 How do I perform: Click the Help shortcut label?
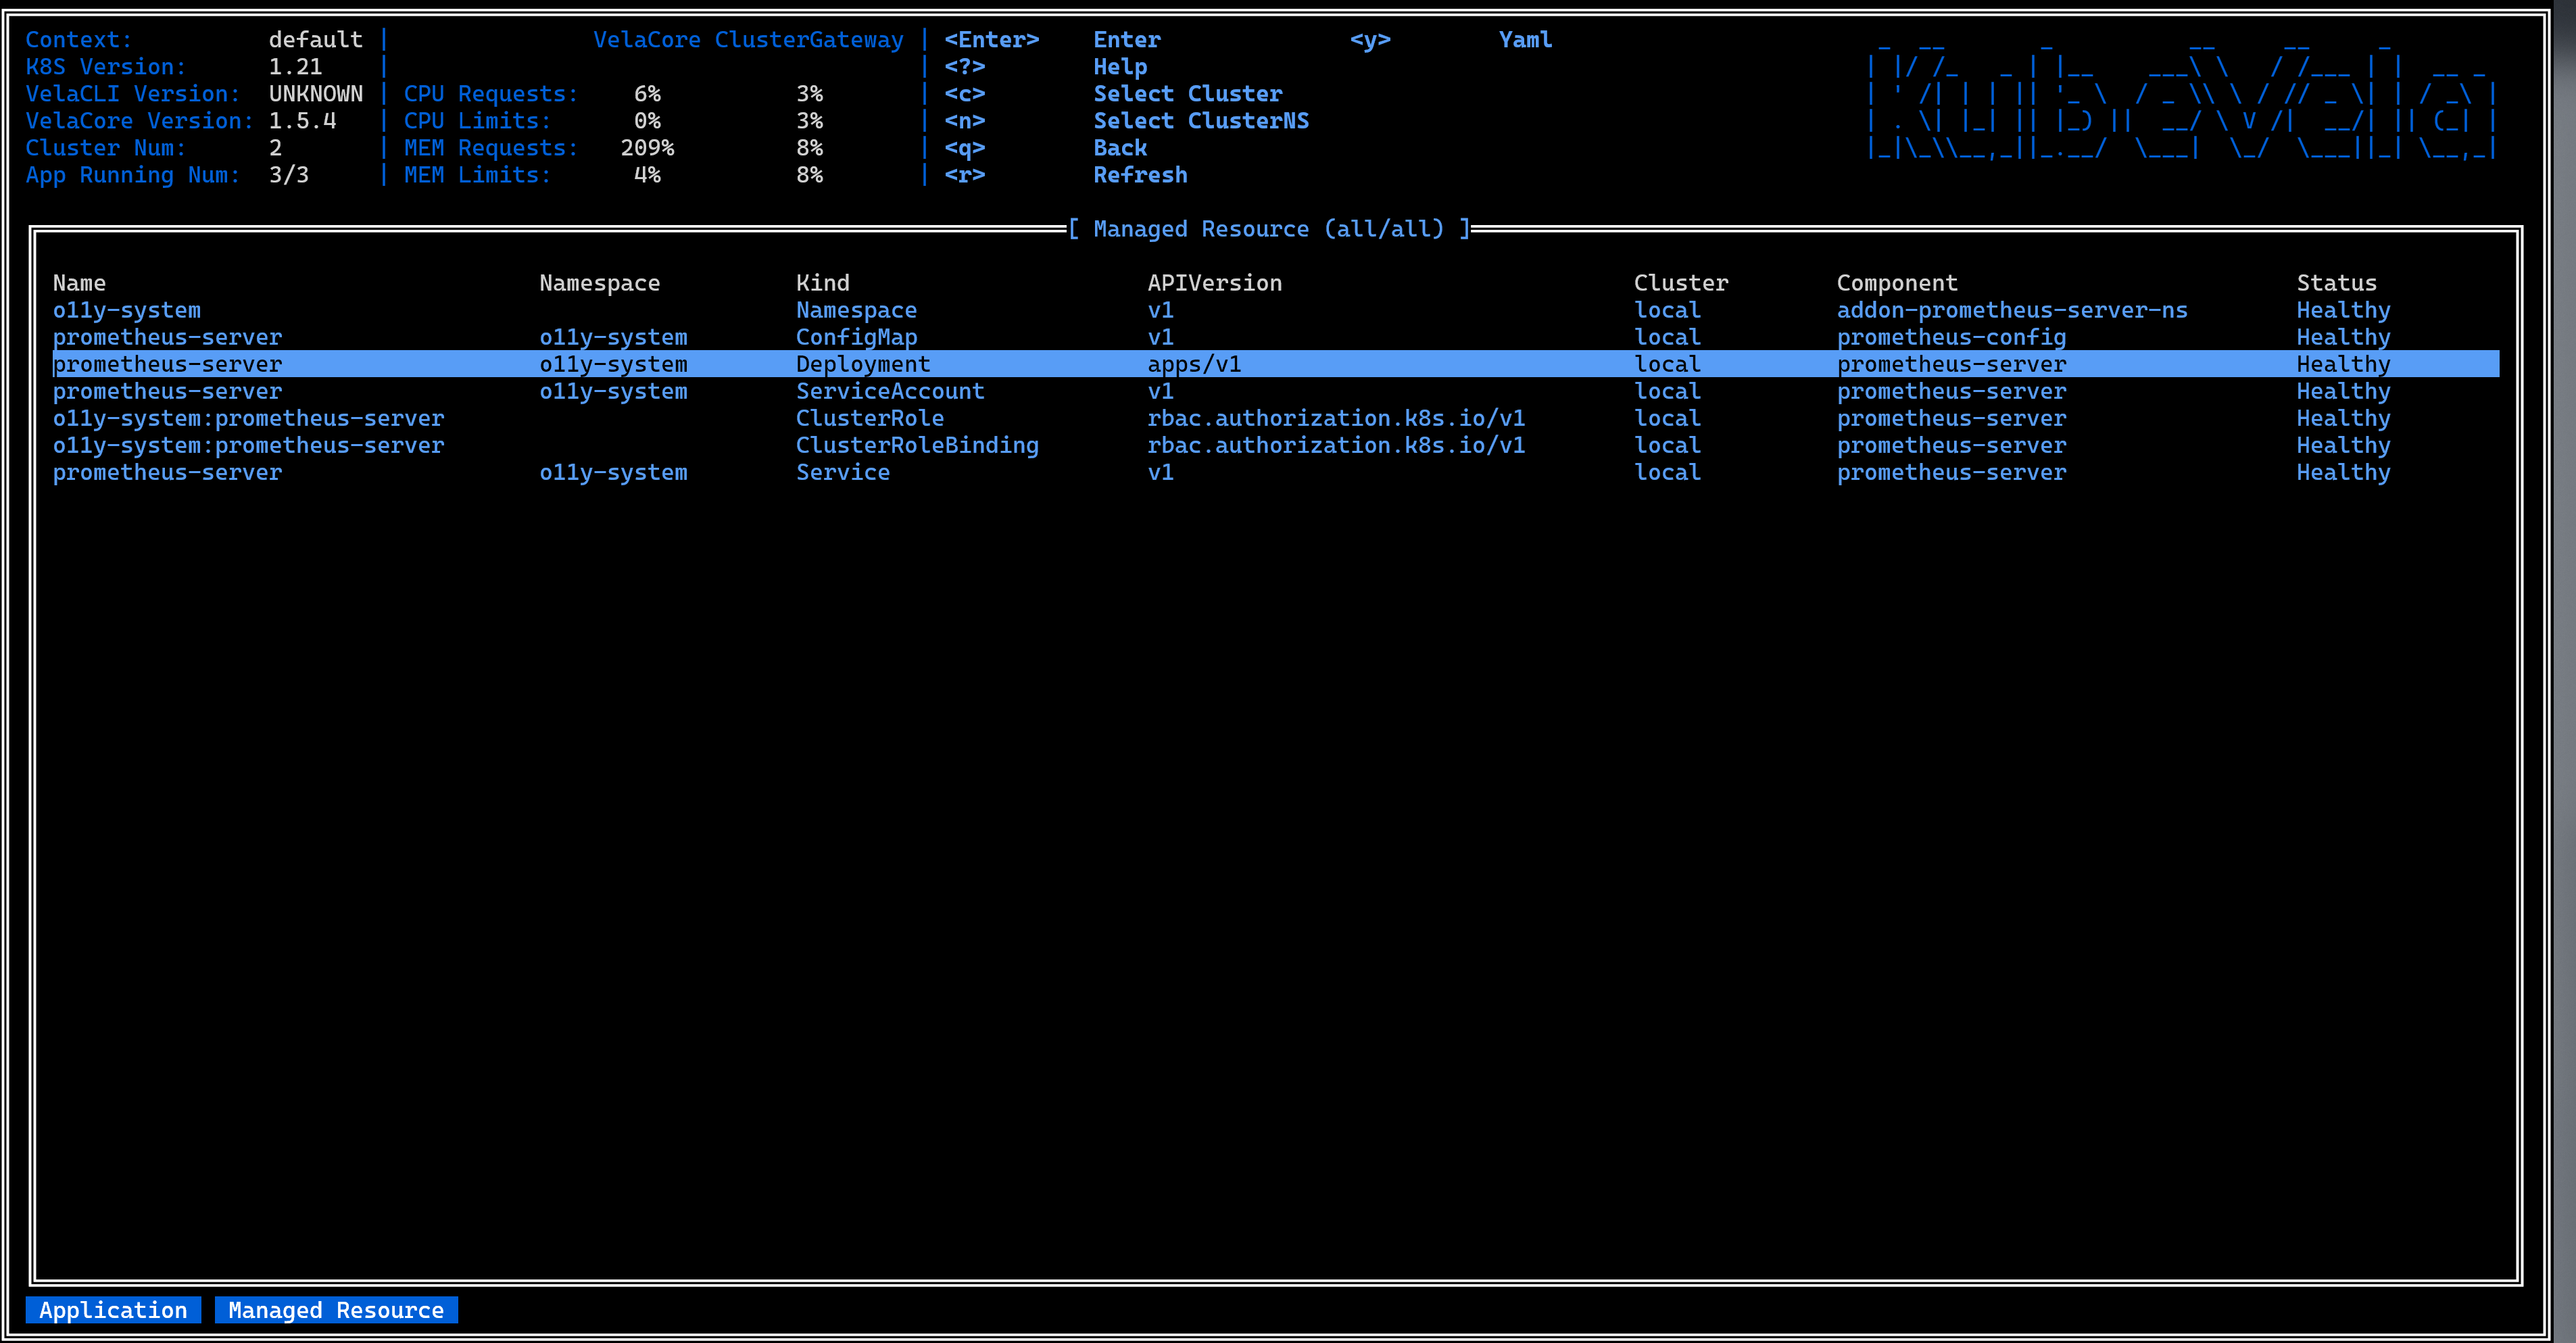1120,67
